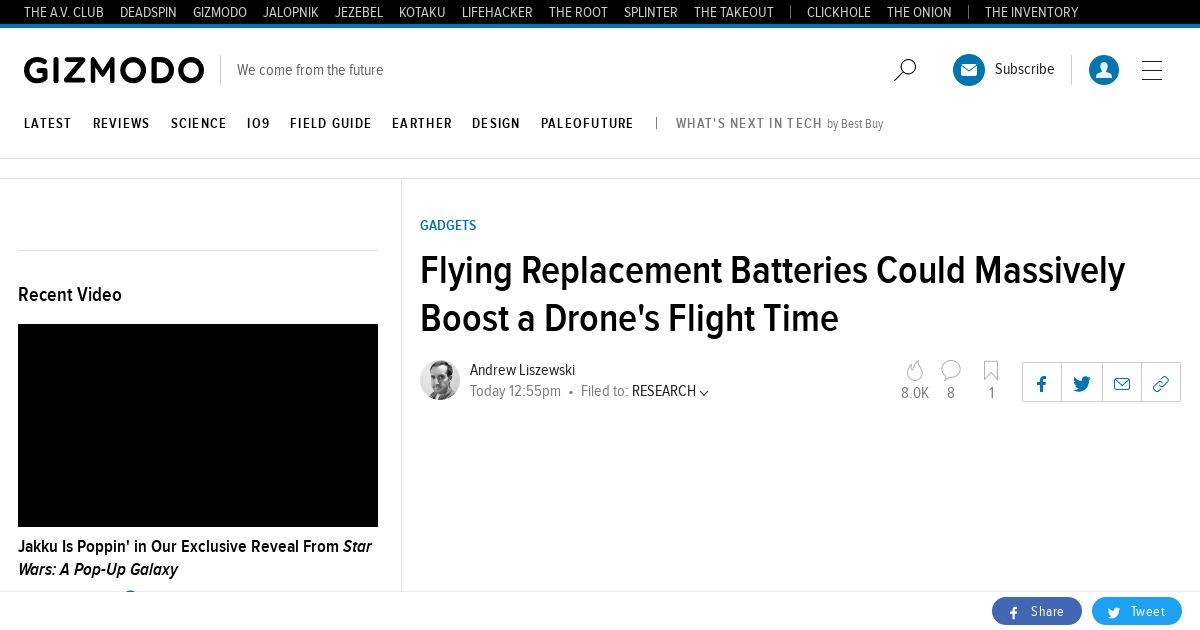Screen dimensions: 1200x630
Task: Play the Recent Video player
Action: pyautogui.click(x=198, y=425)
